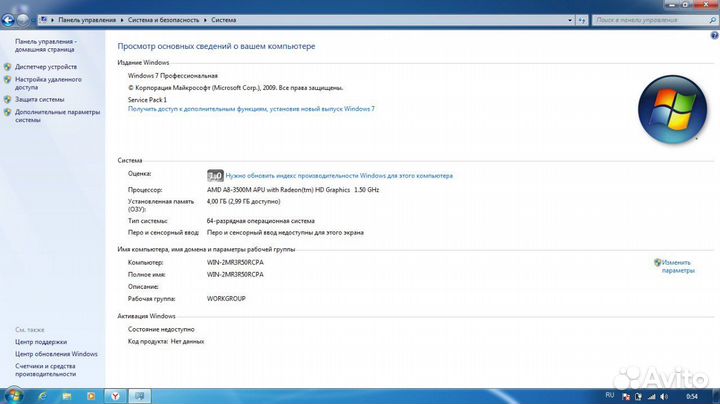Click the large Windows logo image
720x404 pixels.
[x=671, y=107]
